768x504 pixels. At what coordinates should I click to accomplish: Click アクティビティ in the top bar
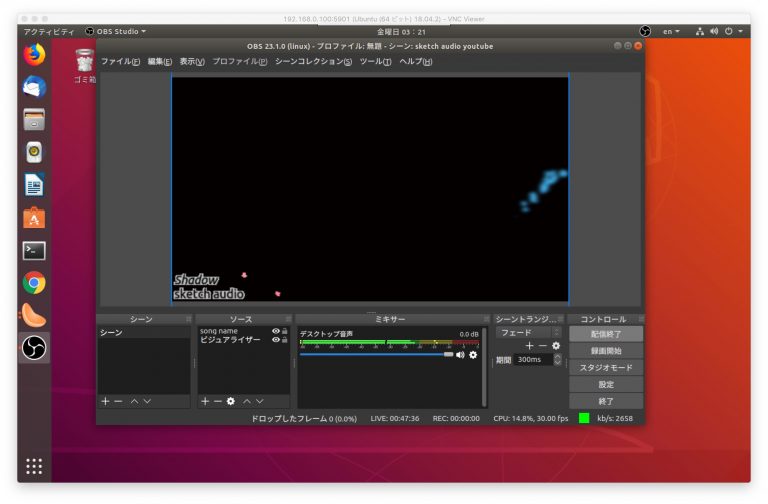48,31
